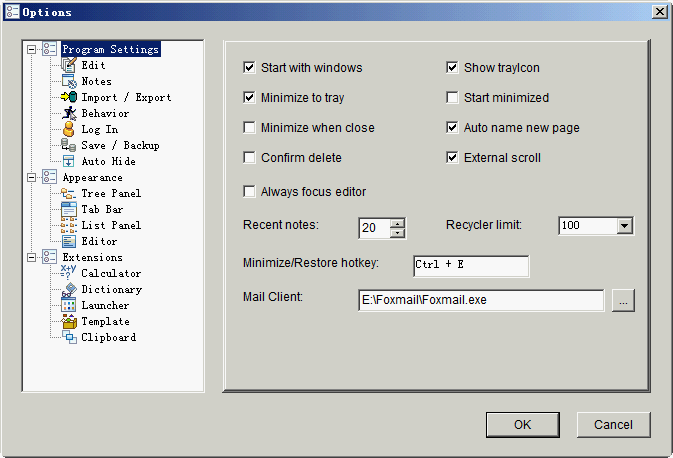Enable Always focus editor checkbox
This screenshot has width=673, height=458.
pyautogui.click(x=249, y=192)
